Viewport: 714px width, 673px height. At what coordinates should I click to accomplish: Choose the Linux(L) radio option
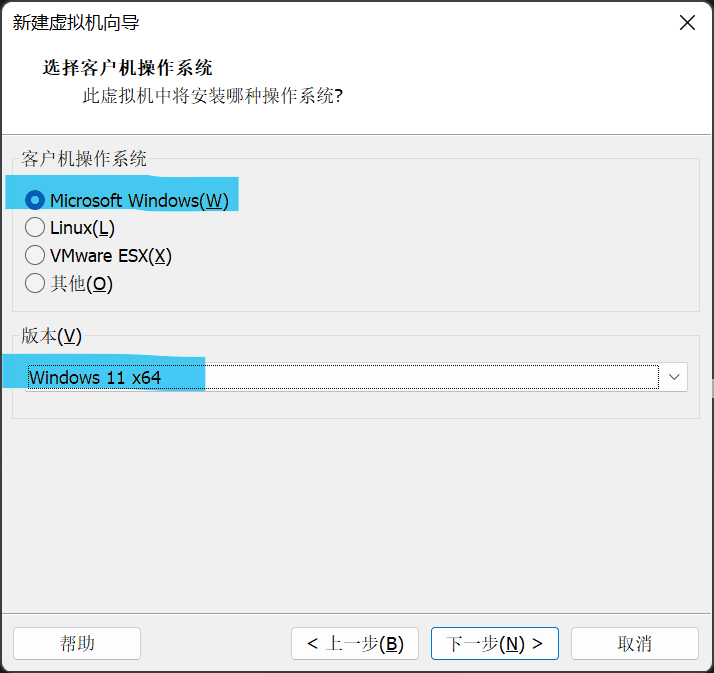(35, 228)
